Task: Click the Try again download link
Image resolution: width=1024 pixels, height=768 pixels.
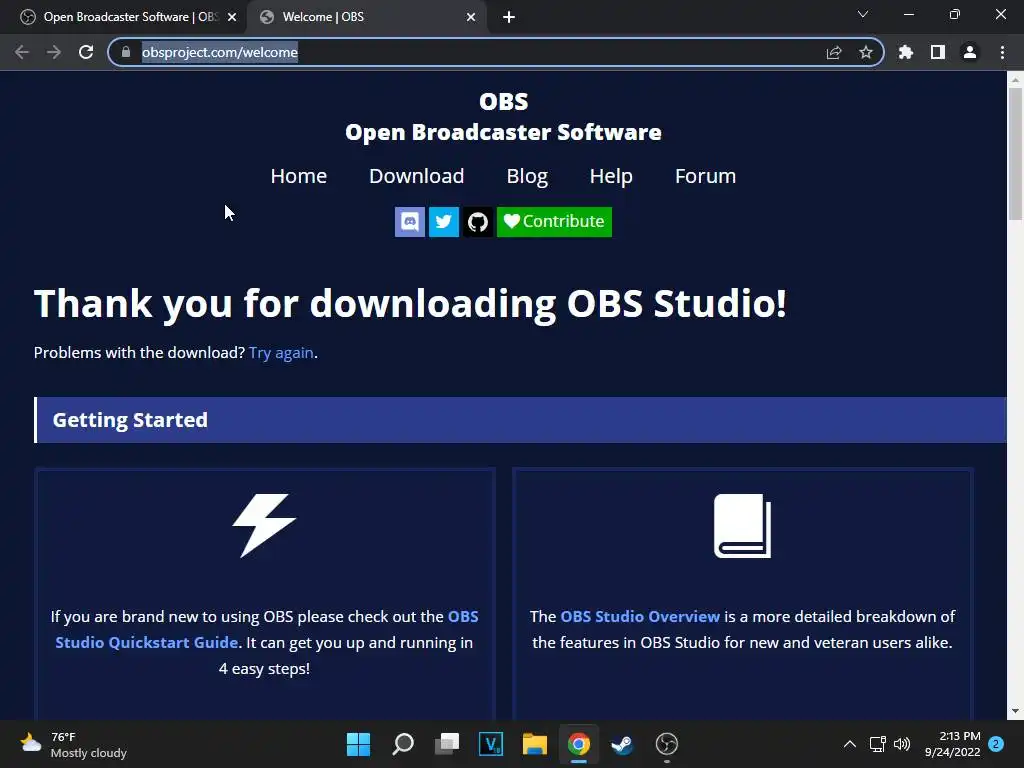Action: click(281, 353)
